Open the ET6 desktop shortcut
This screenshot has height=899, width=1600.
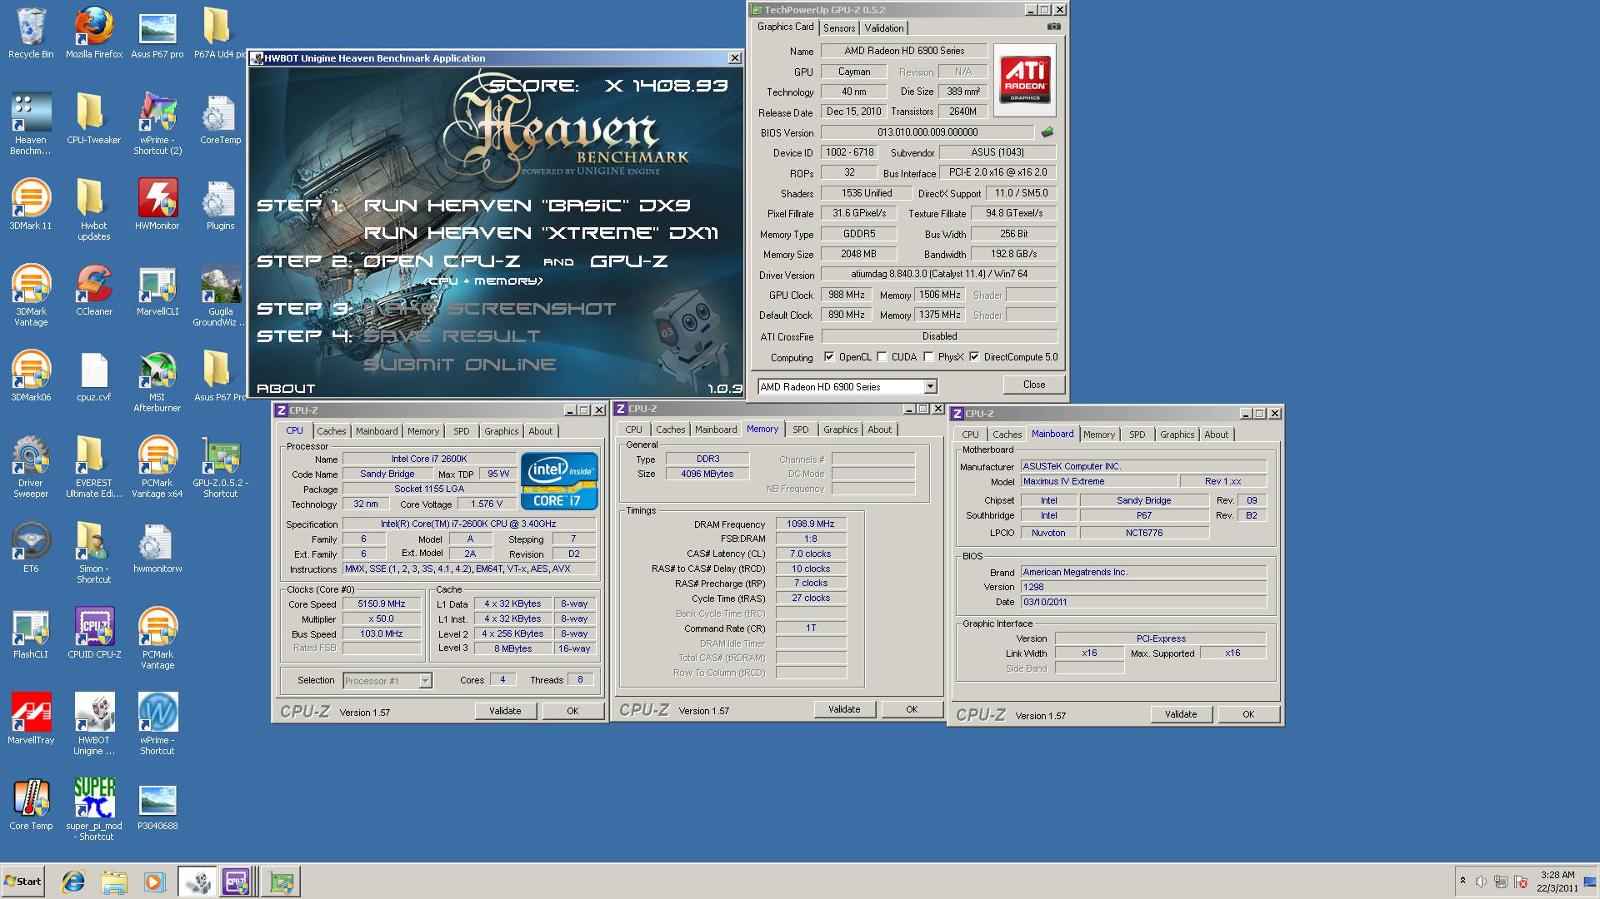click(x=31, y=549)
